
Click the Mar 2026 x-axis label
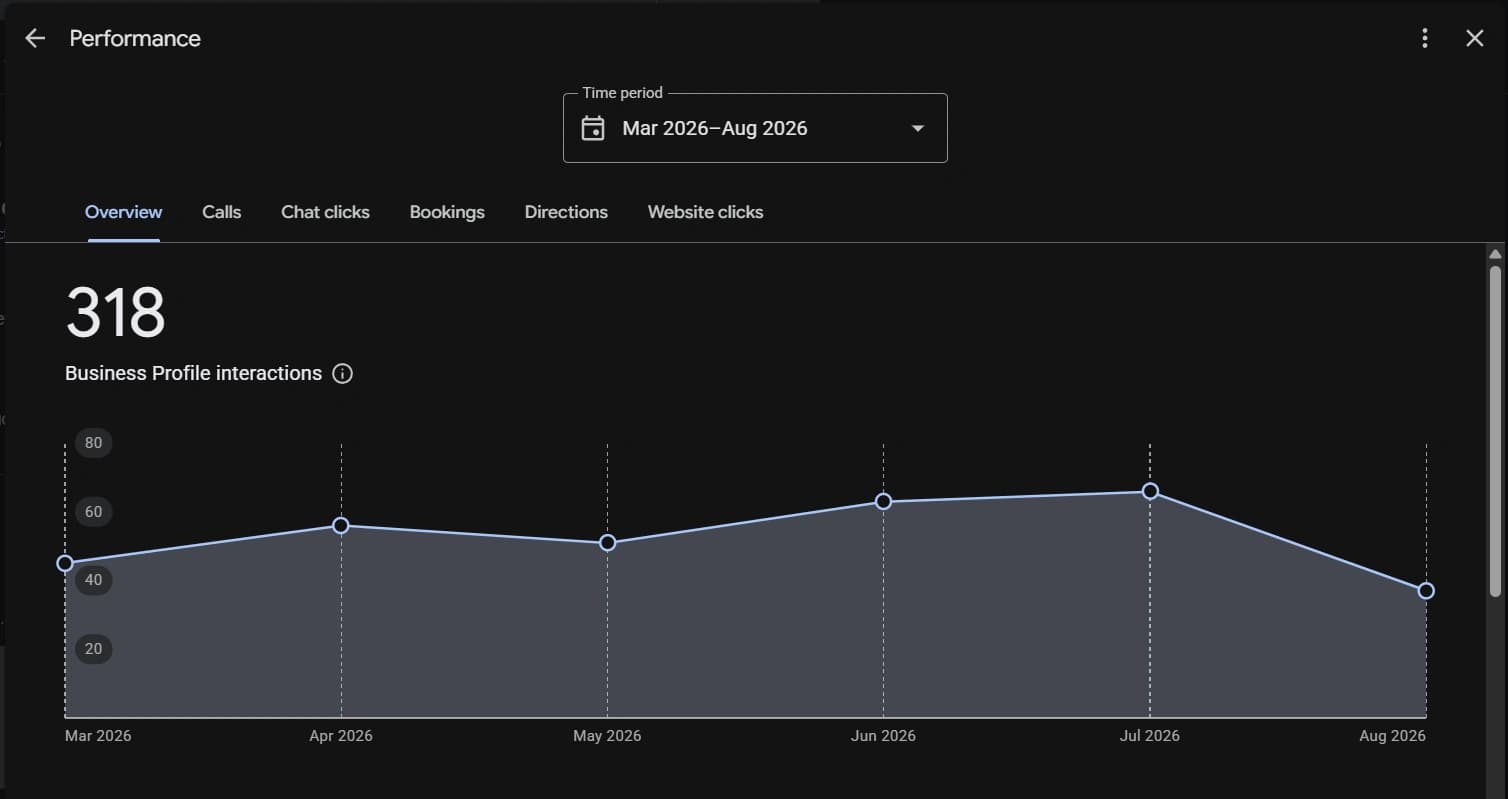(x=98, y=736)
